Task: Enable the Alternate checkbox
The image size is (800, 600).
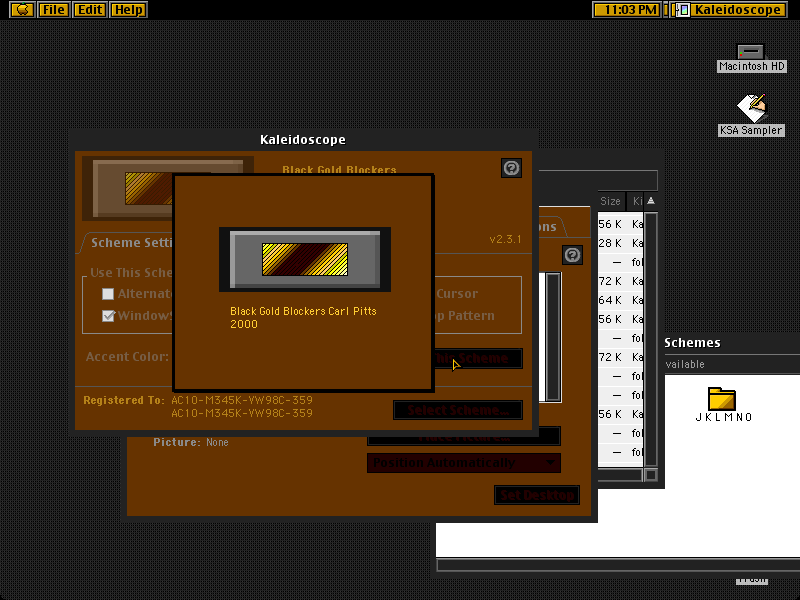Action: (x=108, y=294)
